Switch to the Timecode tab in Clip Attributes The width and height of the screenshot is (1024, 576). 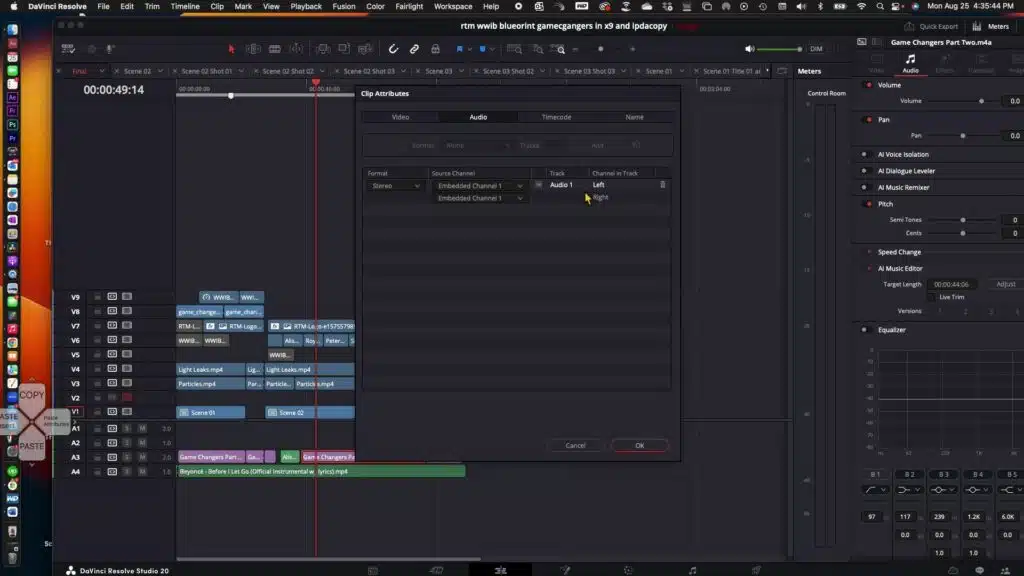557,116
